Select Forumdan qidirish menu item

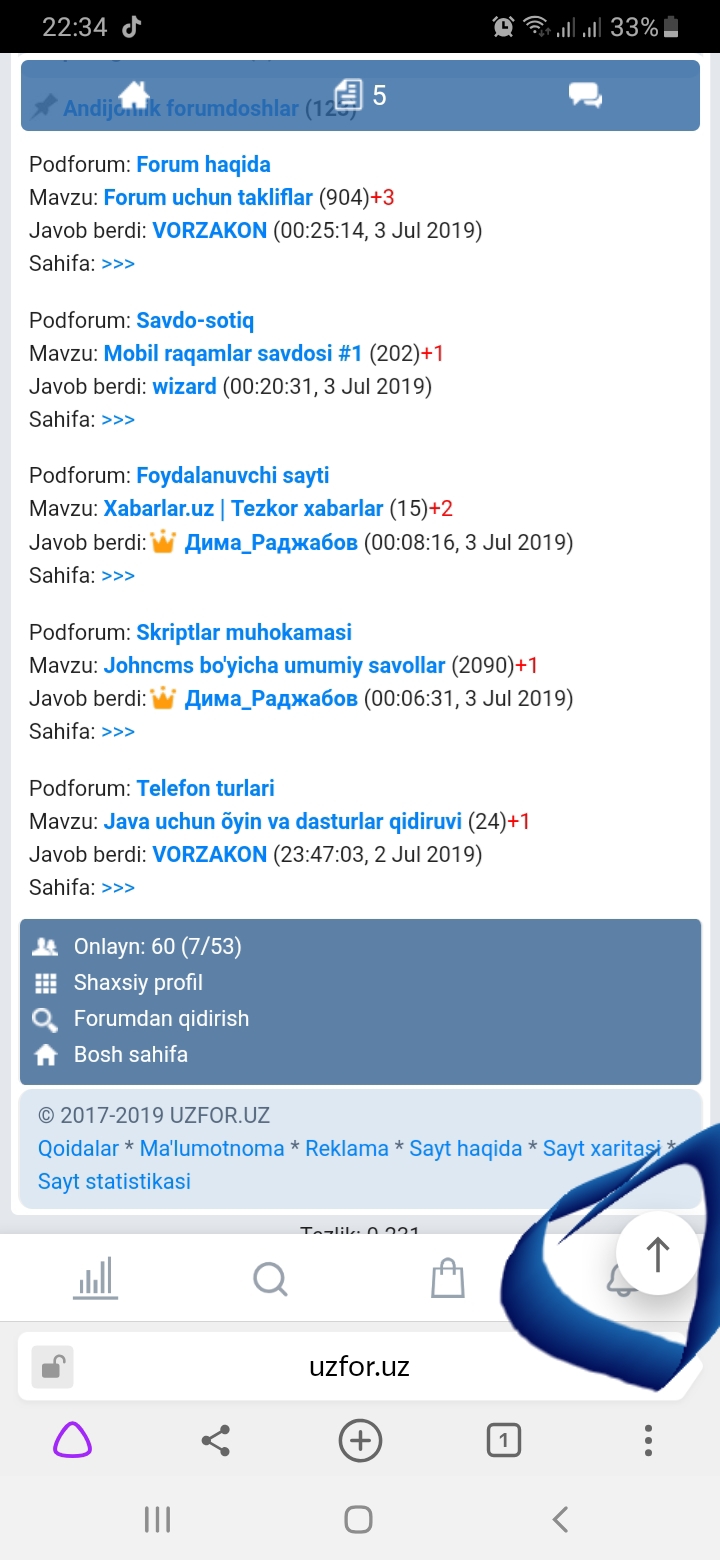click(x=161, y=1019)
